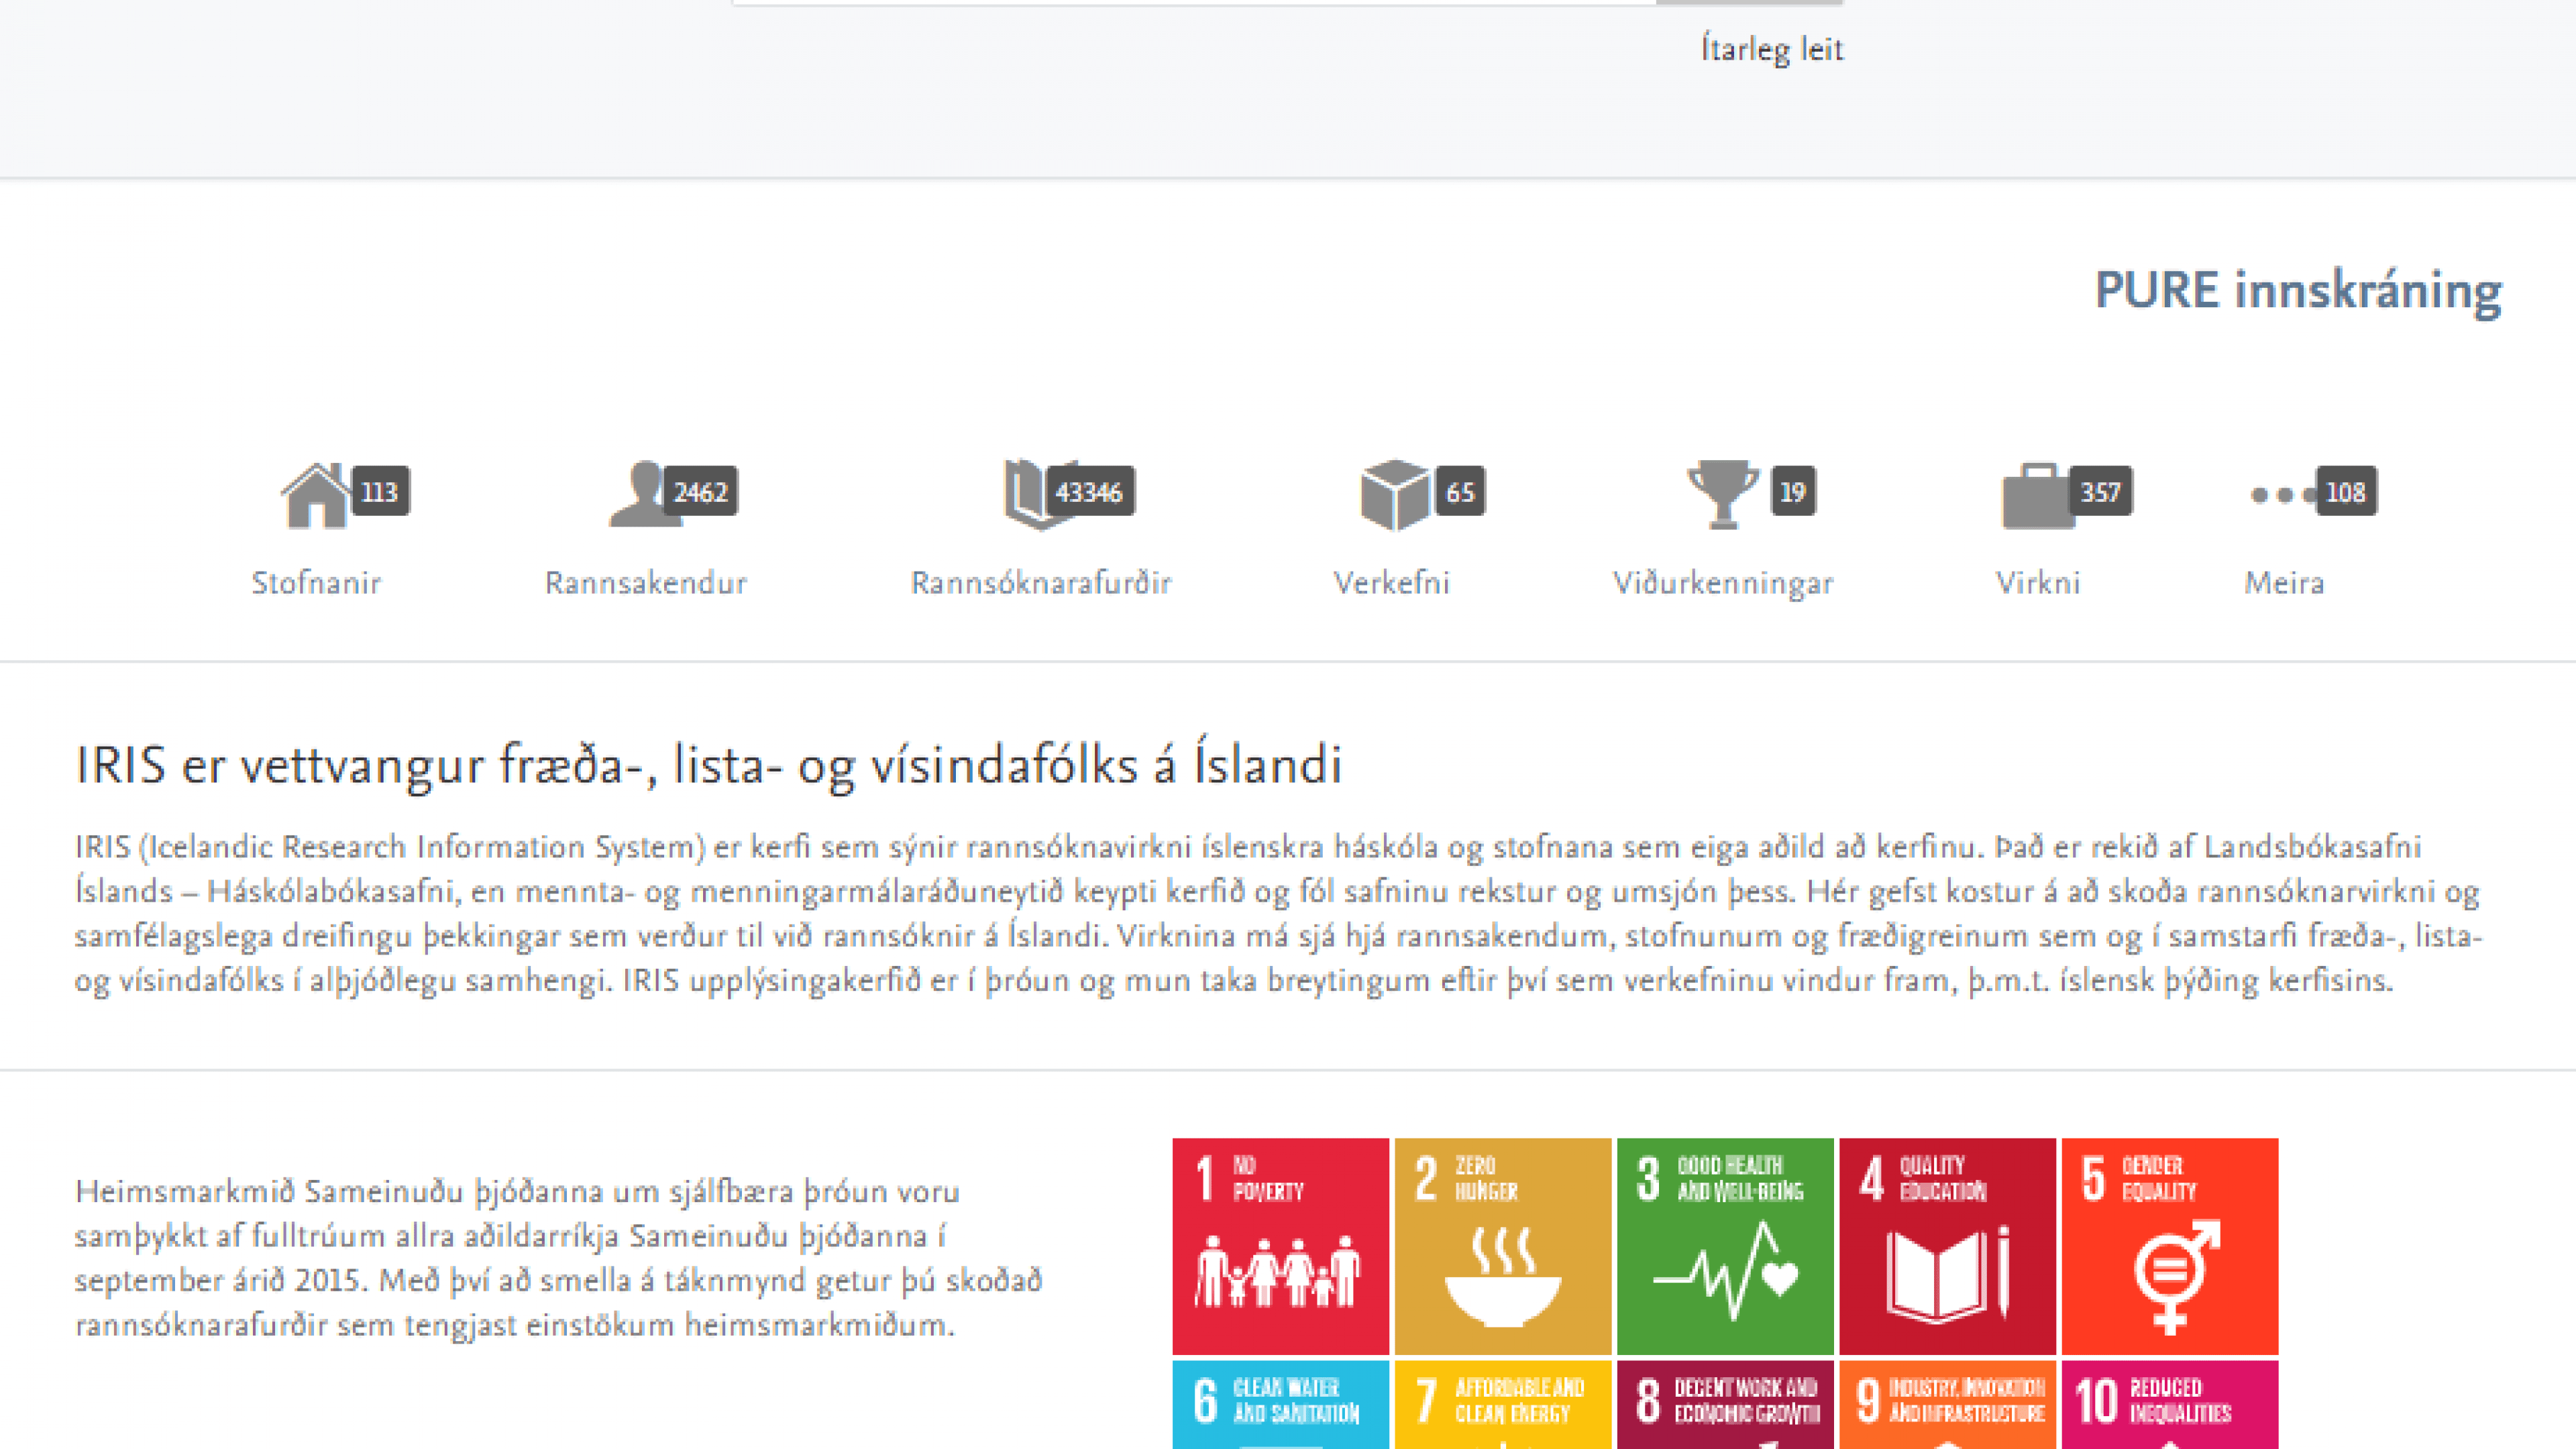Image resolution: width=2576 pixels, height=1449 pixels.
Task: Click the Zero Hunger goal tile
Action: click(1502, 1245)
